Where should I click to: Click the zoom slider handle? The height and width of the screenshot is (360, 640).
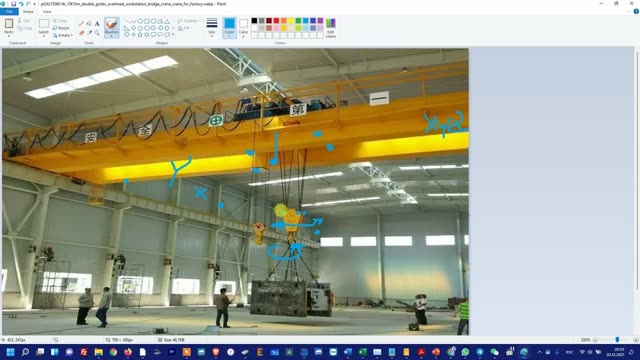tap(617, 340)
